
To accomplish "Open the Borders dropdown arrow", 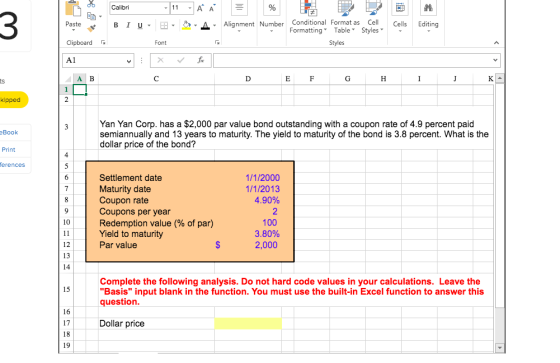I will pyautogui.click(x=173, y=25).
